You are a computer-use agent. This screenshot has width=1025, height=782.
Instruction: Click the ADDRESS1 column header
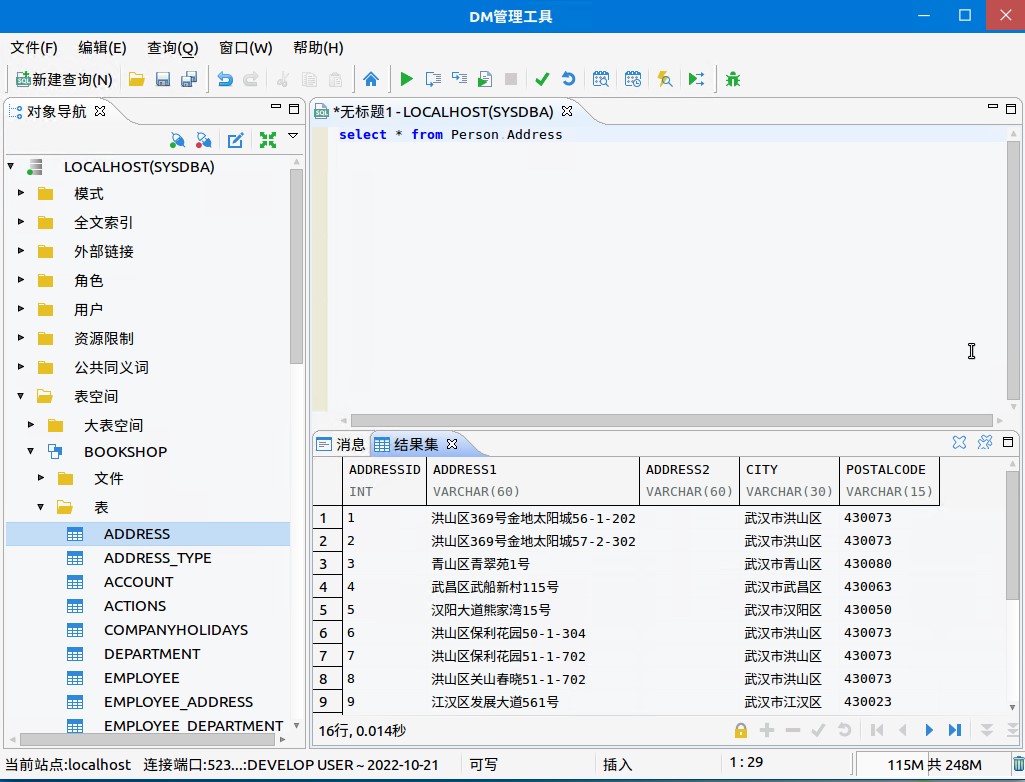click(x=533, y=481)
